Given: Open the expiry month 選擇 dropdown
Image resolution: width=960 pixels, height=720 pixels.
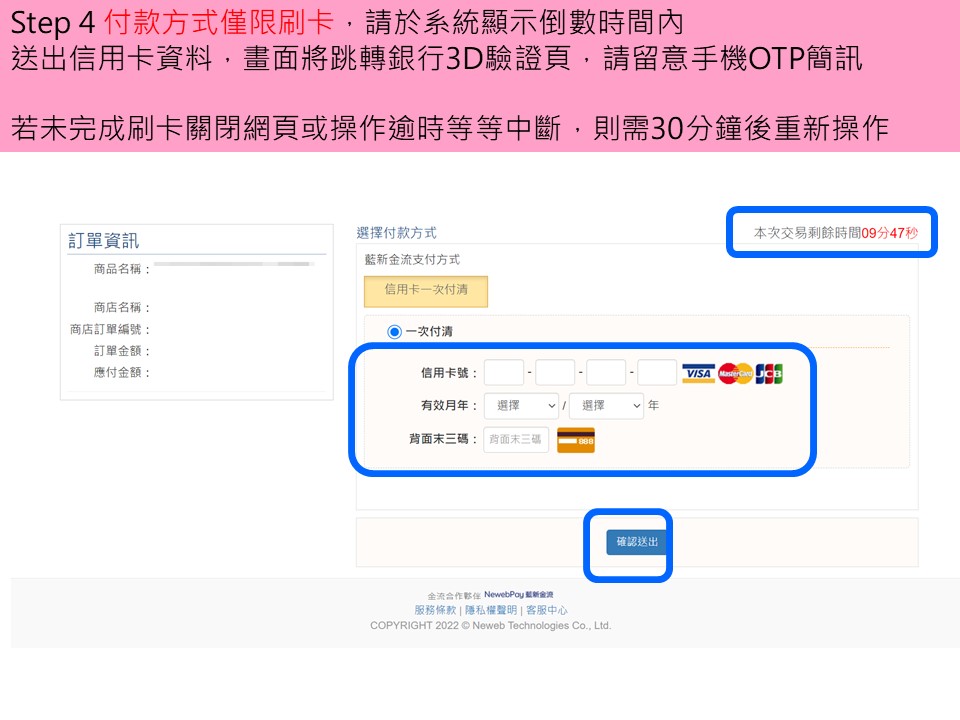Looking at the screenshot, I should pos(521,406).
